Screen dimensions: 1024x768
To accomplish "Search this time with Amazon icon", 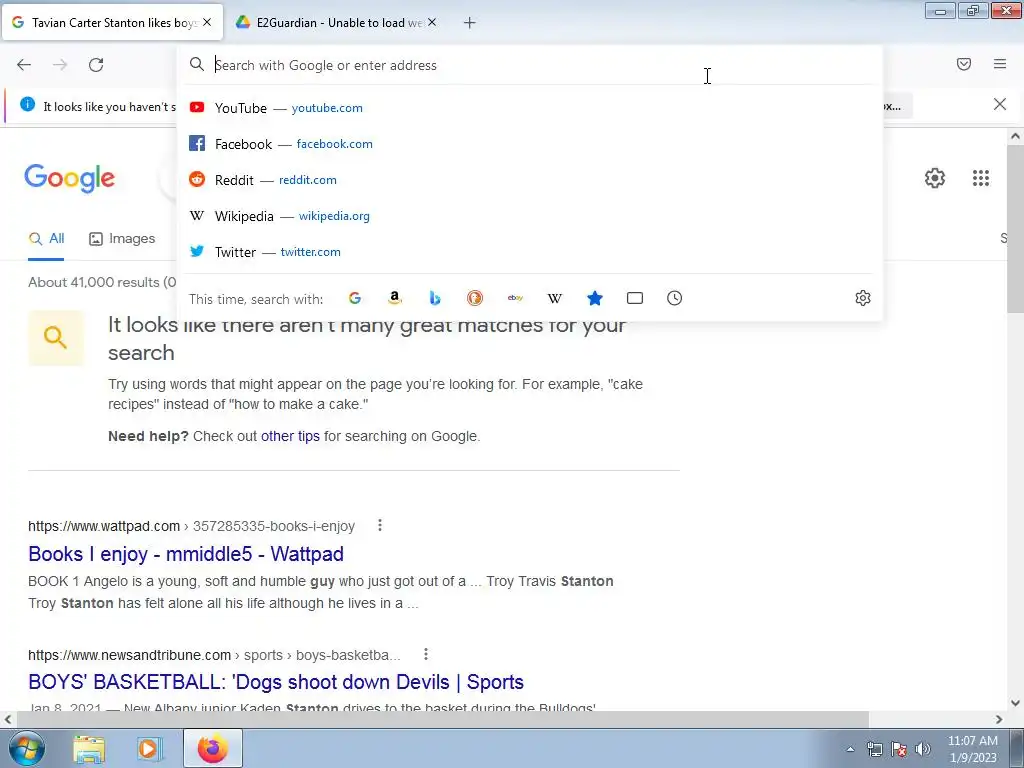I will tap(394, 298).
